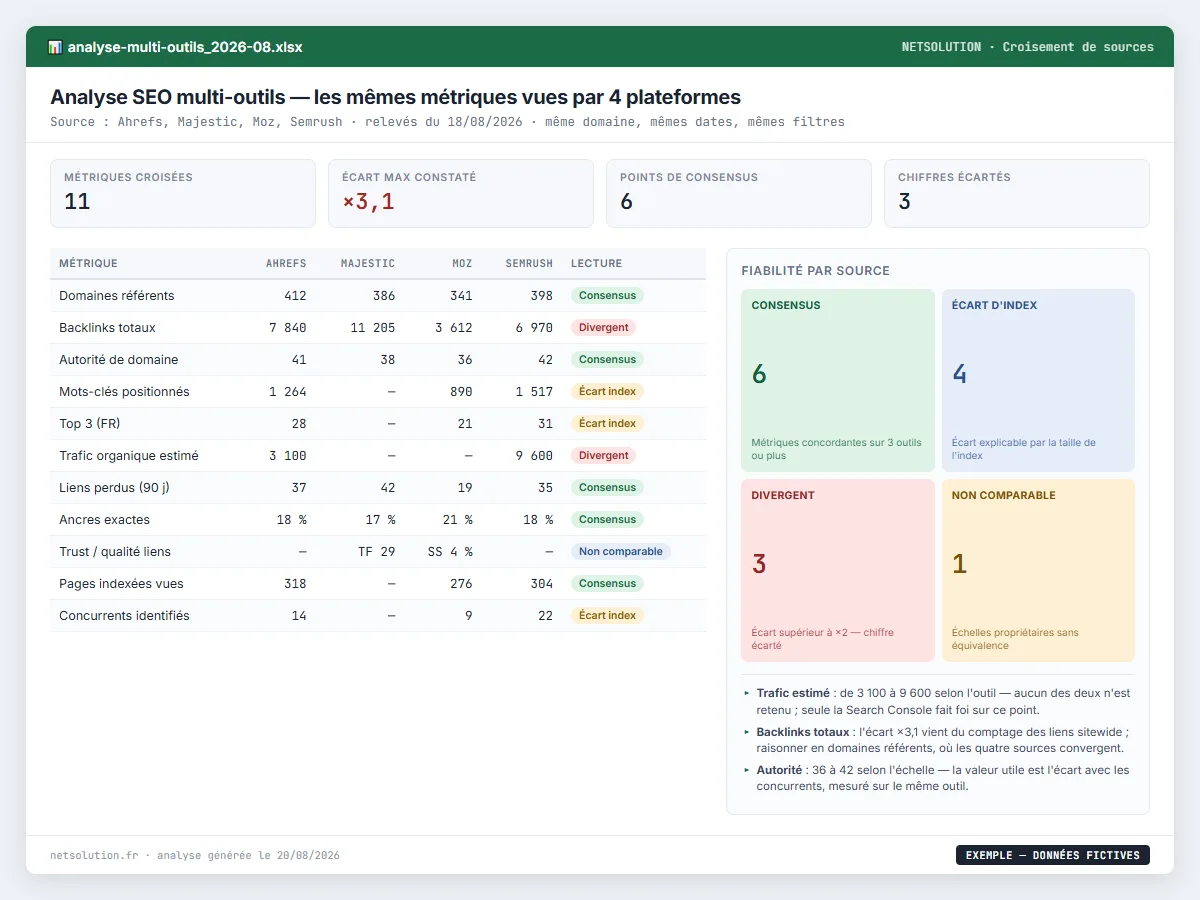Click the Majestic value 11 205

coord(372,328)
